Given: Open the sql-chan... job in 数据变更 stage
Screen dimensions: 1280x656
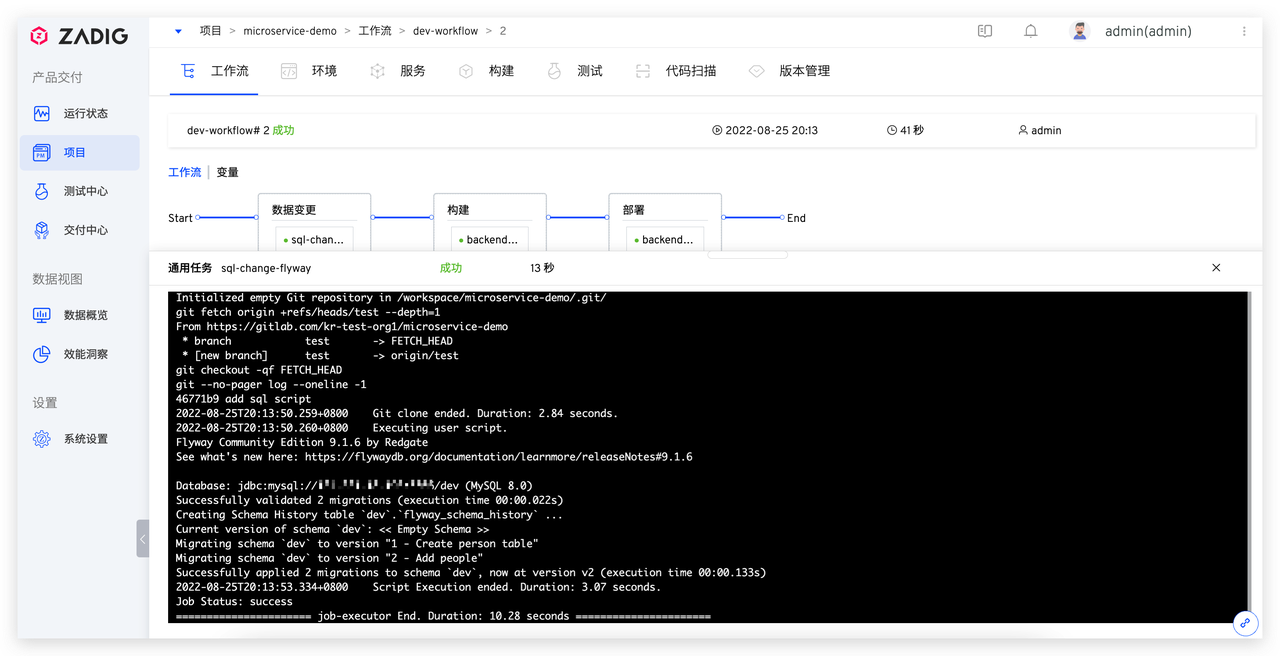Looking at the screenshot, I should (314, 240).
